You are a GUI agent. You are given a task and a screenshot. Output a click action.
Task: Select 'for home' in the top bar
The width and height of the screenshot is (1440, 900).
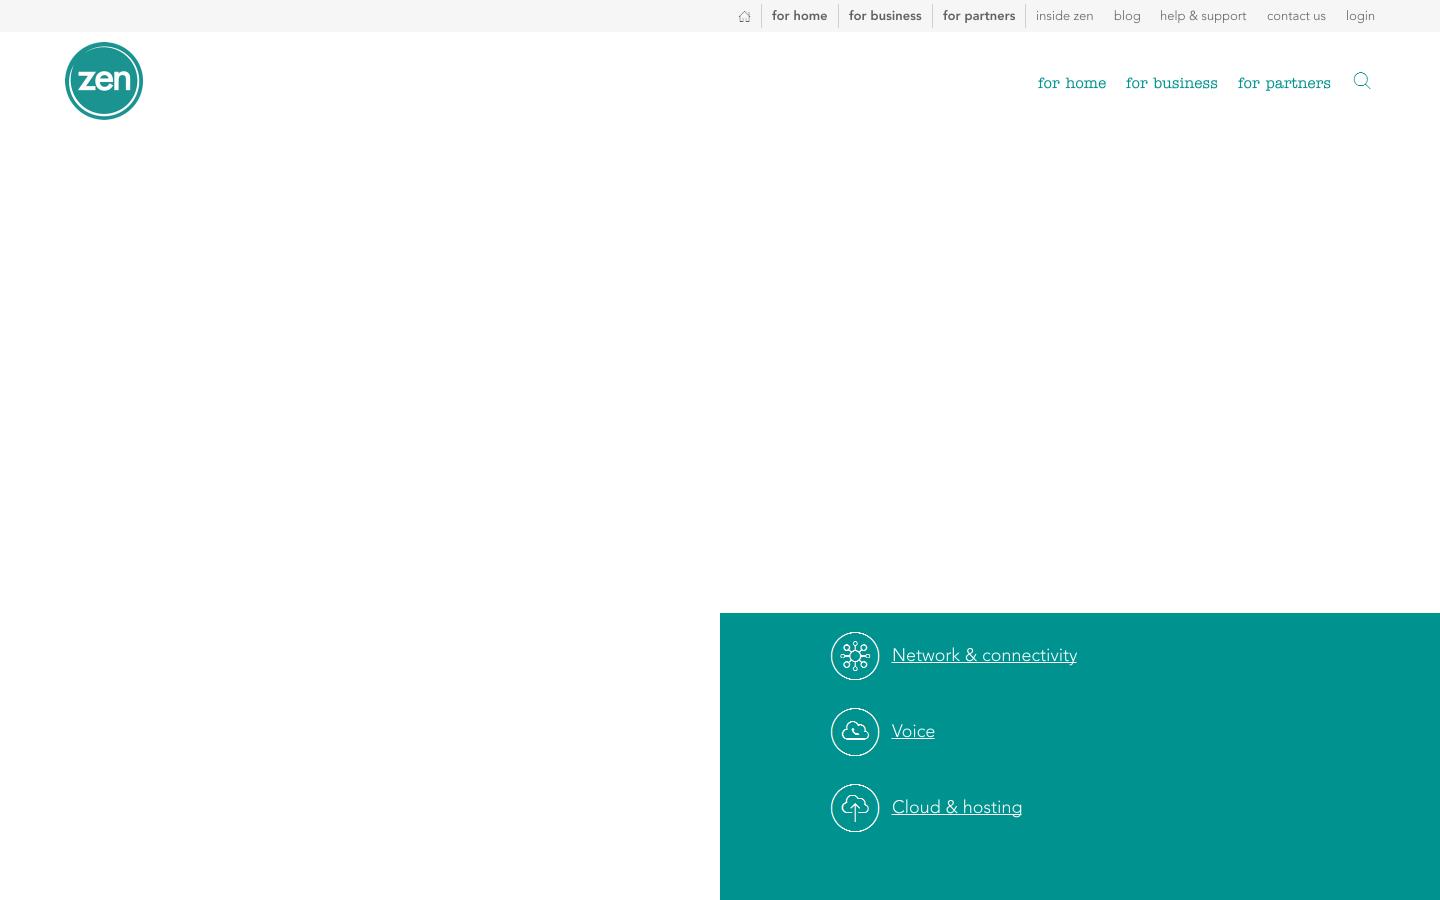tap(799, 15)
